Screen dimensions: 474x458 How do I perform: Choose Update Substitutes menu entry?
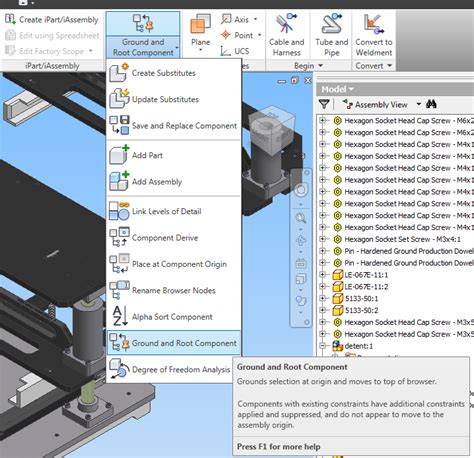pyautogui.click(x=173, y=99)
